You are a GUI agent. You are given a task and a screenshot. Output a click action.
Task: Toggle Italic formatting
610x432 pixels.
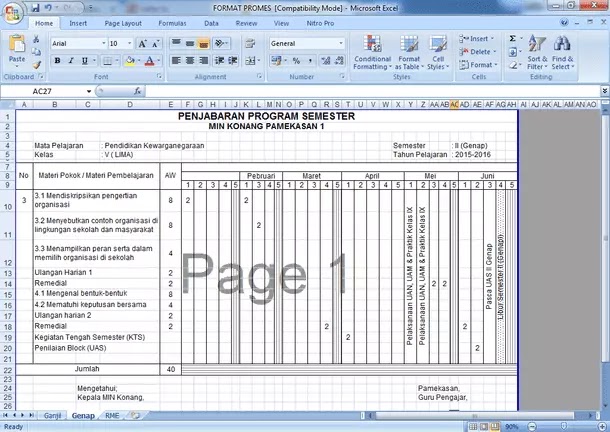71,61
